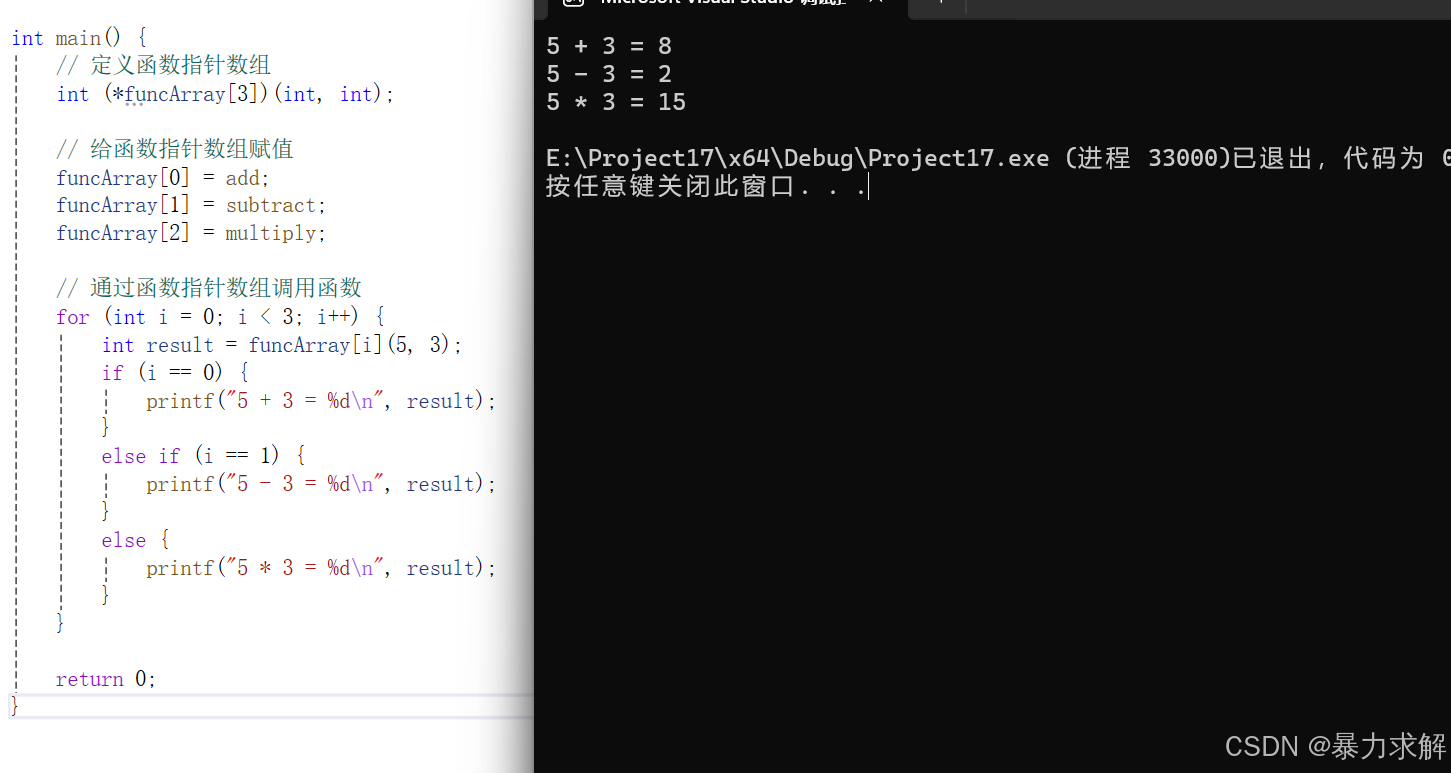Click the comment '// 给函数指针数组赋值'
The width and height of the screenshot is (1451, 773).
pyautogui.click(x=174, y=150)
